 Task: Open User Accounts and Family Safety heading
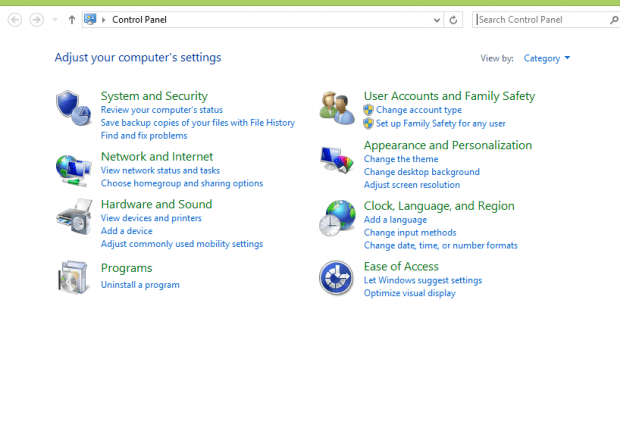pos(449,96)
